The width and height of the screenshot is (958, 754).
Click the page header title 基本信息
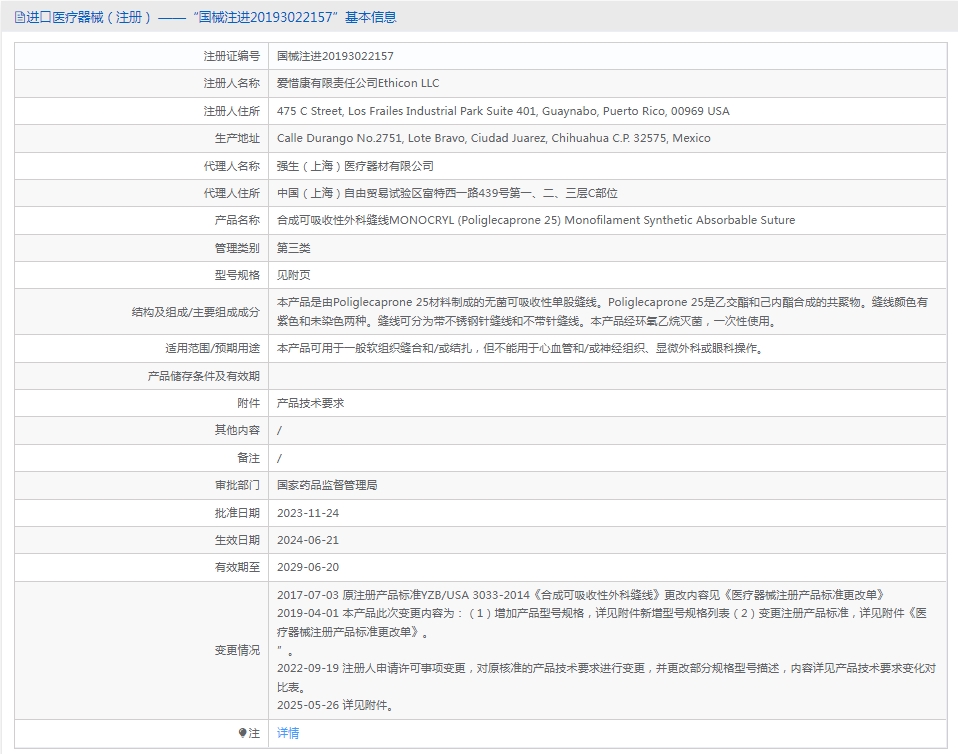pyautogui.click(x=370, y=17)
